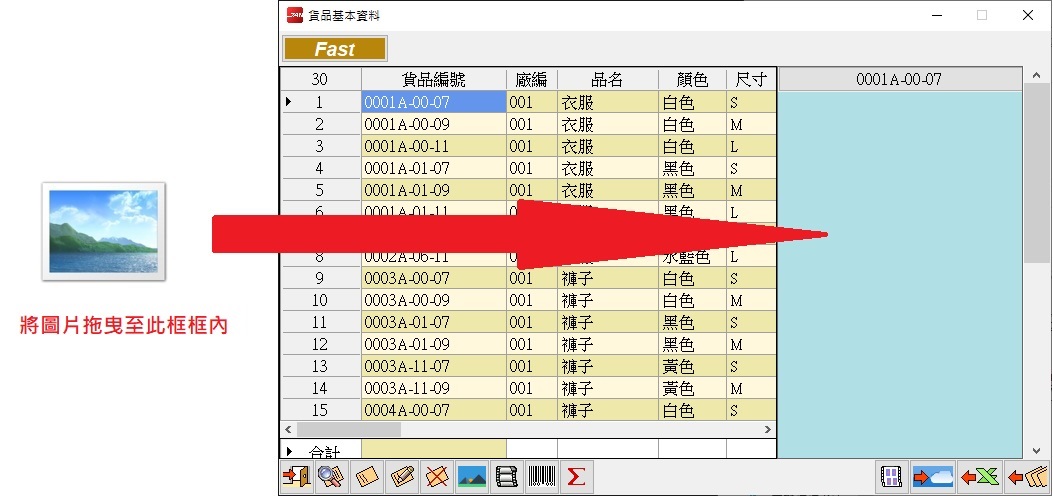
Task: Click the purple grid columns icon
Action: point(892,478)
